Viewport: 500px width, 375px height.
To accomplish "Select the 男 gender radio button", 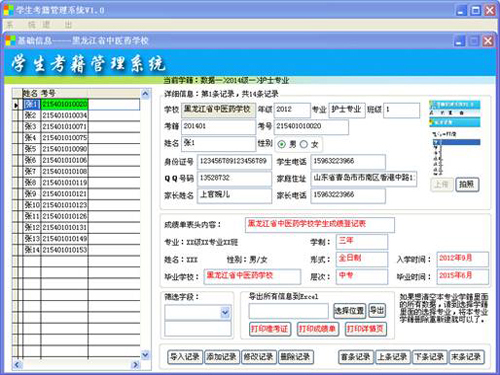I will (282, 144).
